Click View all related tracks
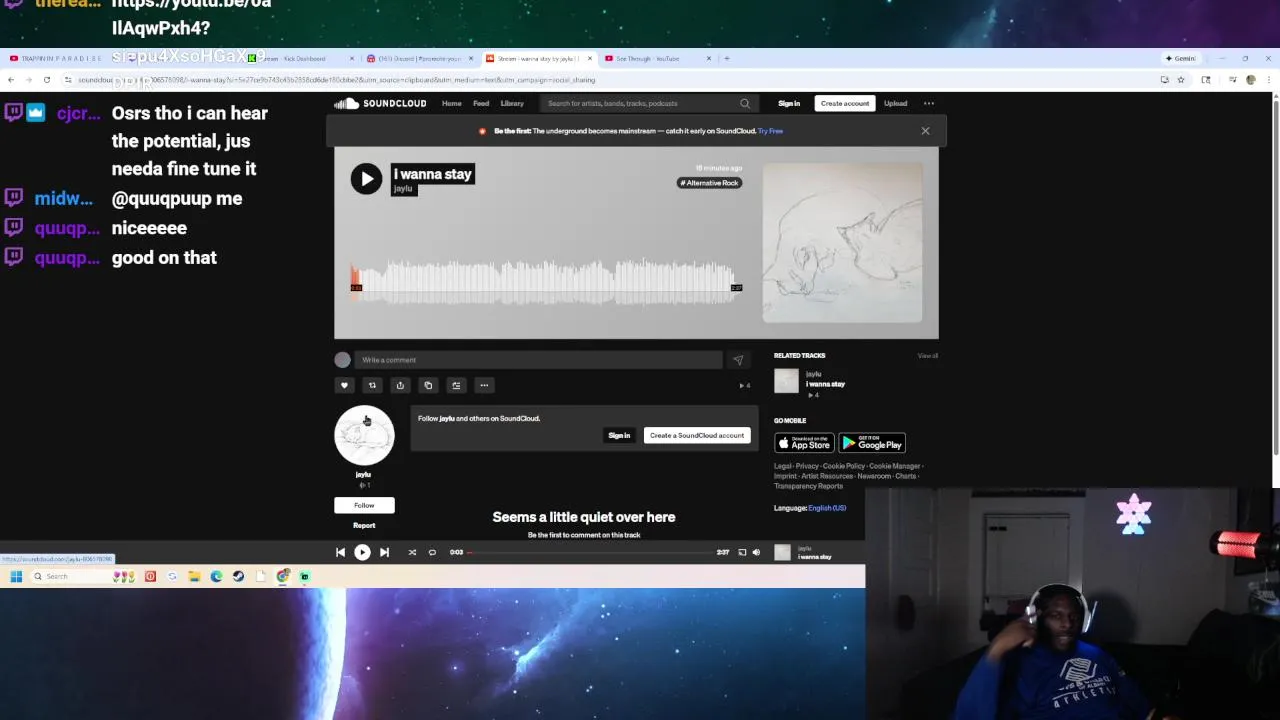This screenshot has height=720, width=1280. (x=928, y=356)
